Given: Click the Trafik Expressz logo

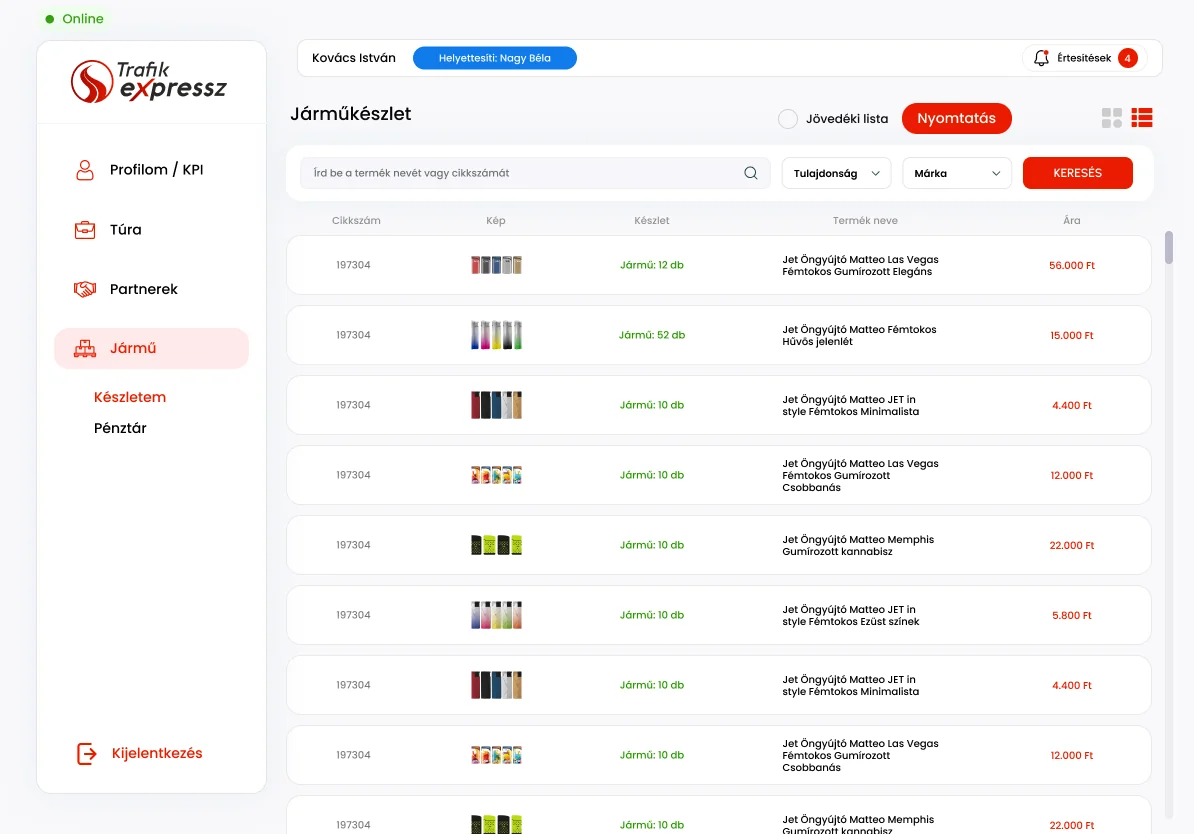Looking at the screenshot, I should [x=149, y=81].
